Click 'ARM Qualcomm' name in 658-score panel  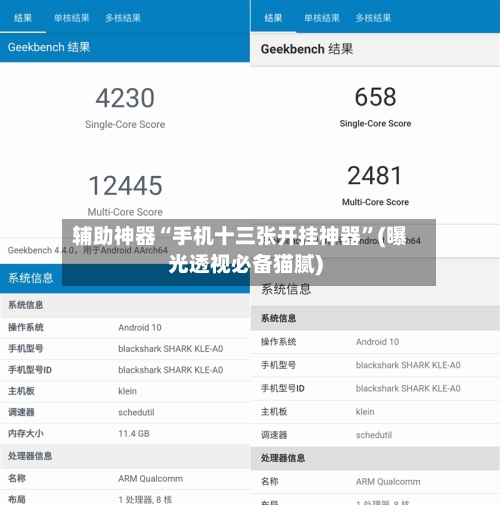[388, 481]
